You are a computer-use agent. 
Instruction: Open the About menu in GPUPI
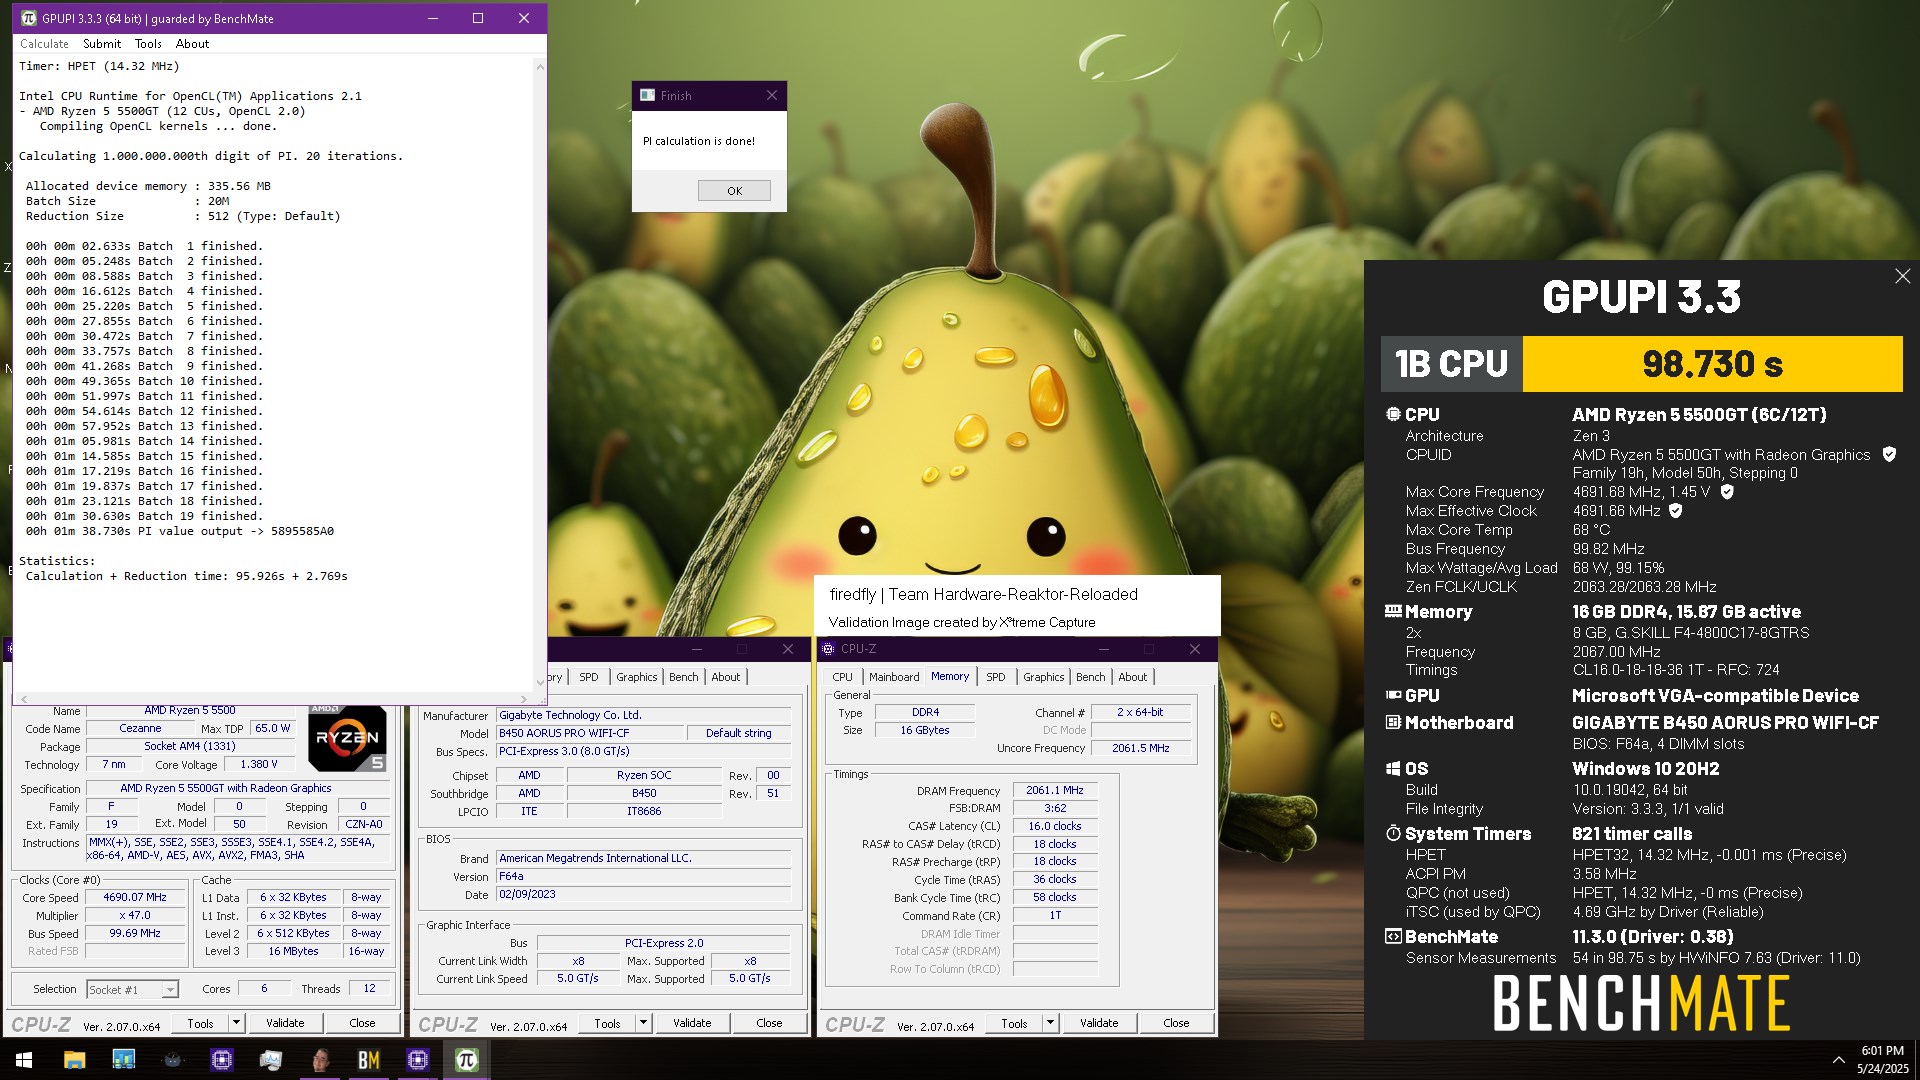pyautogui.click(x=192, y=44)
